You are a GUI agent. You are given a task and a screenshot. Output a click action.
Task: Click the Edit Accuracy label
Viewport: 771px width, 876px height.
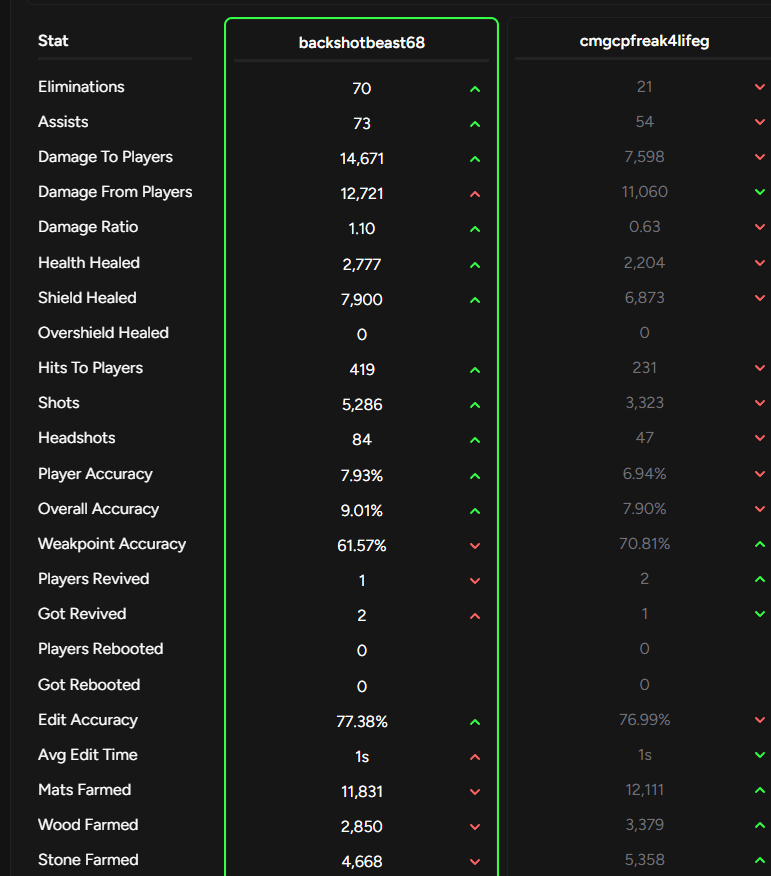88,720
